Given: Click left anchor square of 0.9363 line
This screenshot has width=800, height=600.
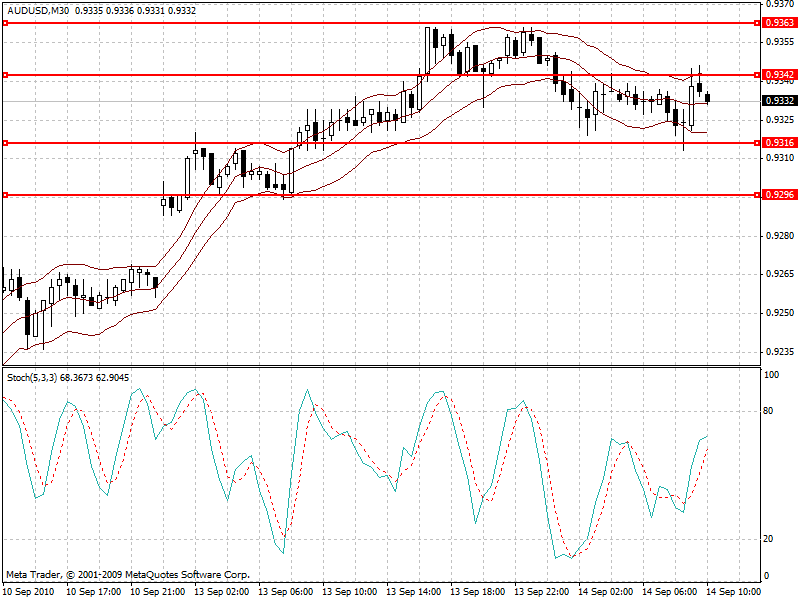Looking at the screenshot, I should tap(5, 22).
